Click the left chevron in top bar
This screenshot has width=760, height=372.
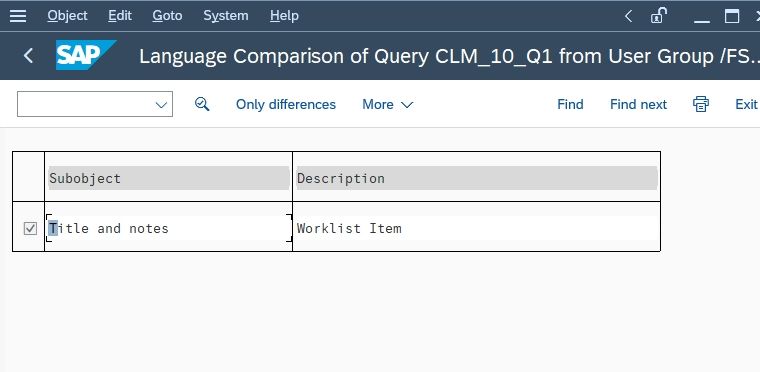628,16
